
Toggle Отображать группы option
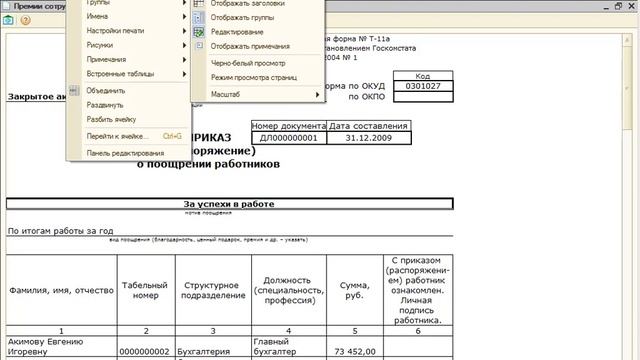click(x=242, y=18)
